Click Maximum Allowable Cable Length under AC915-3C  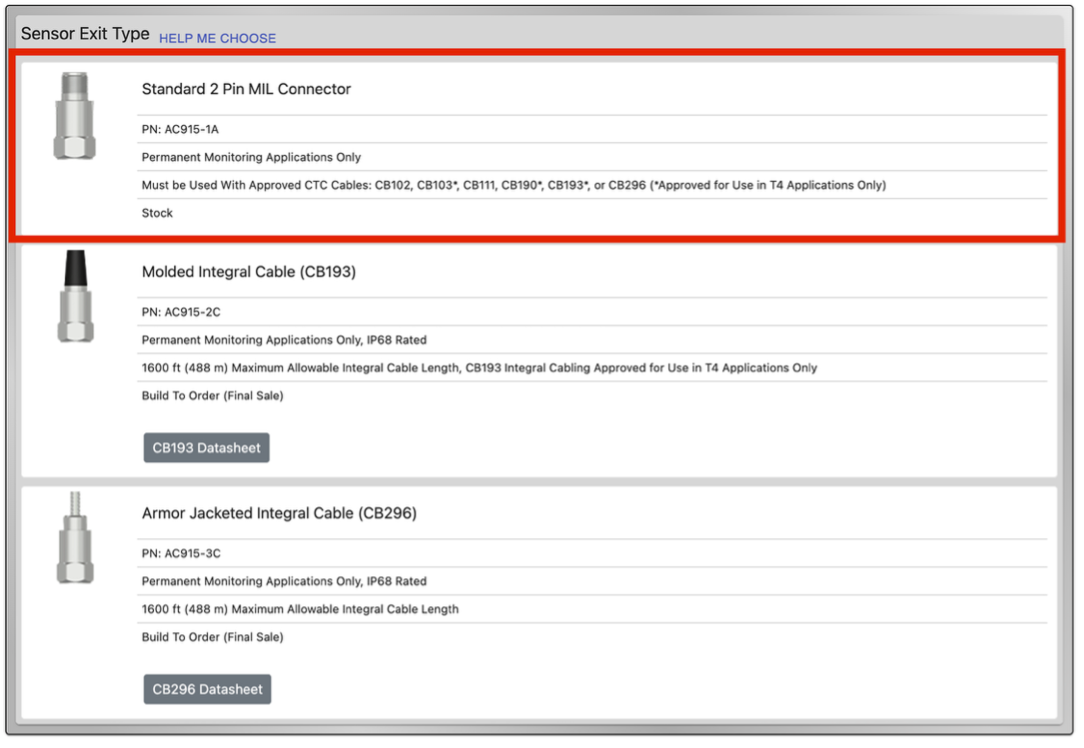(x=300, y=609)
